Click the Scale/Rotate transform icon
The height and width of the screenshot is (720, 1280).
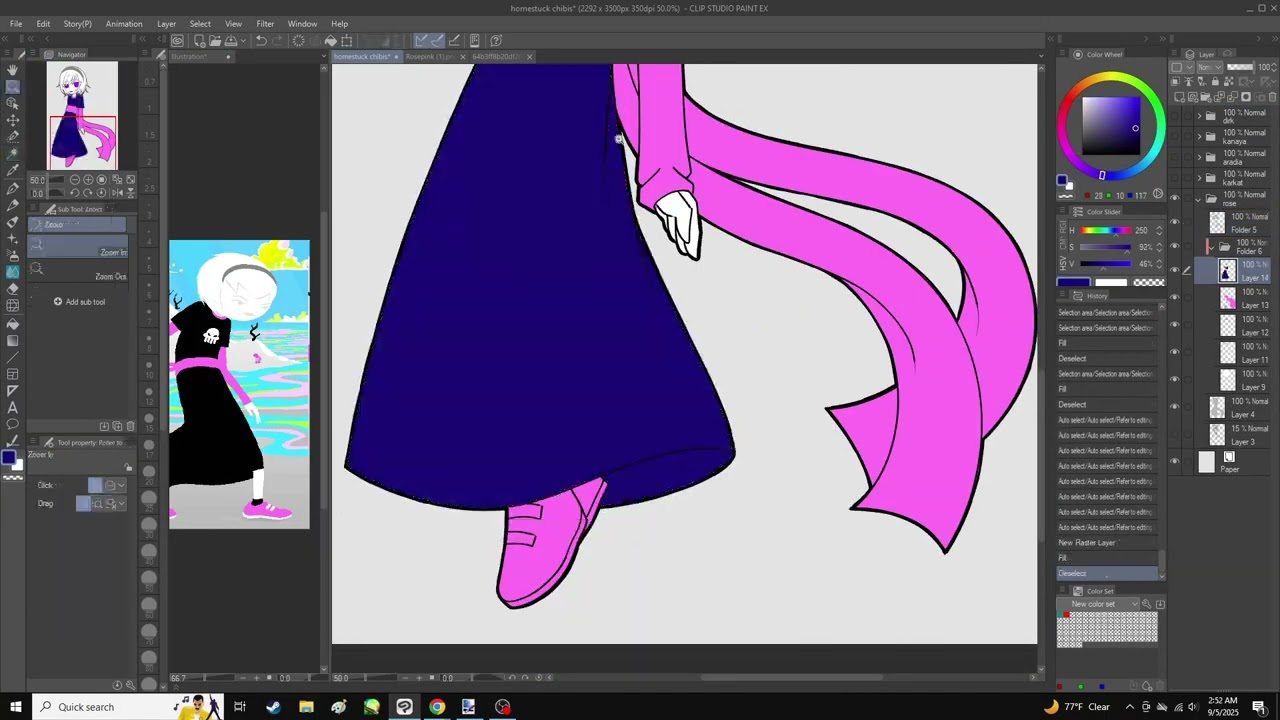347,40
